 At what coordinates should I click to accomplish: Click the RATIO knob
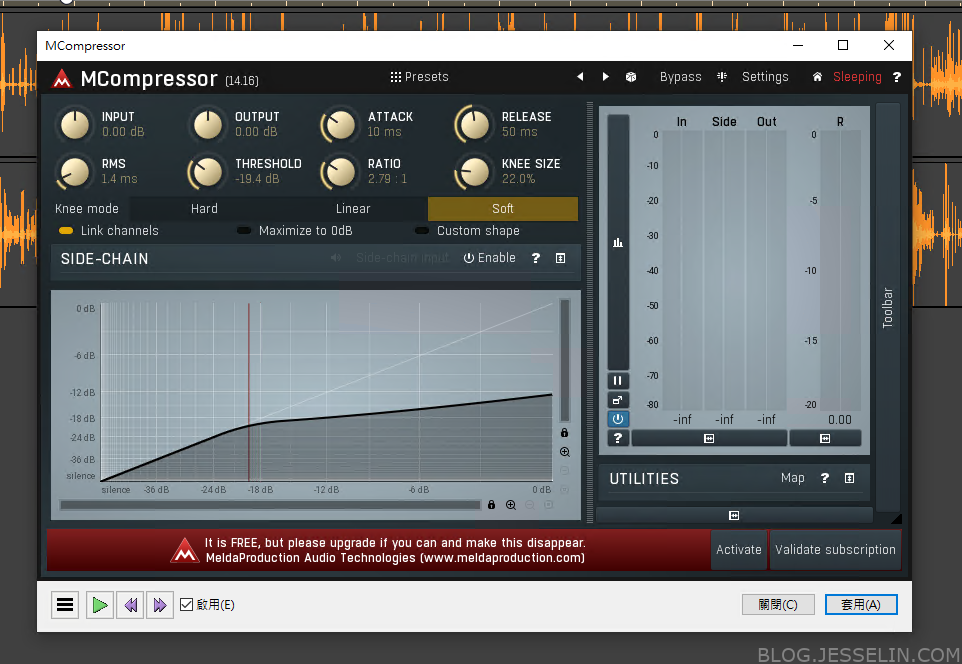pos(341,172)
